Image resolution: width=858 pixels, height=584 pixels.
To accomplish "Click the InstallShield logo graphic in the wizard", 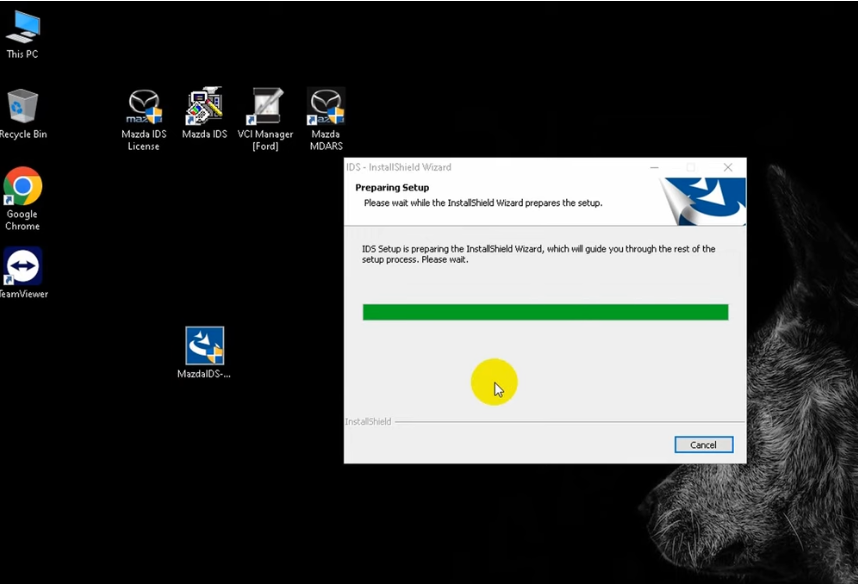I will click(x=702, y=201).
